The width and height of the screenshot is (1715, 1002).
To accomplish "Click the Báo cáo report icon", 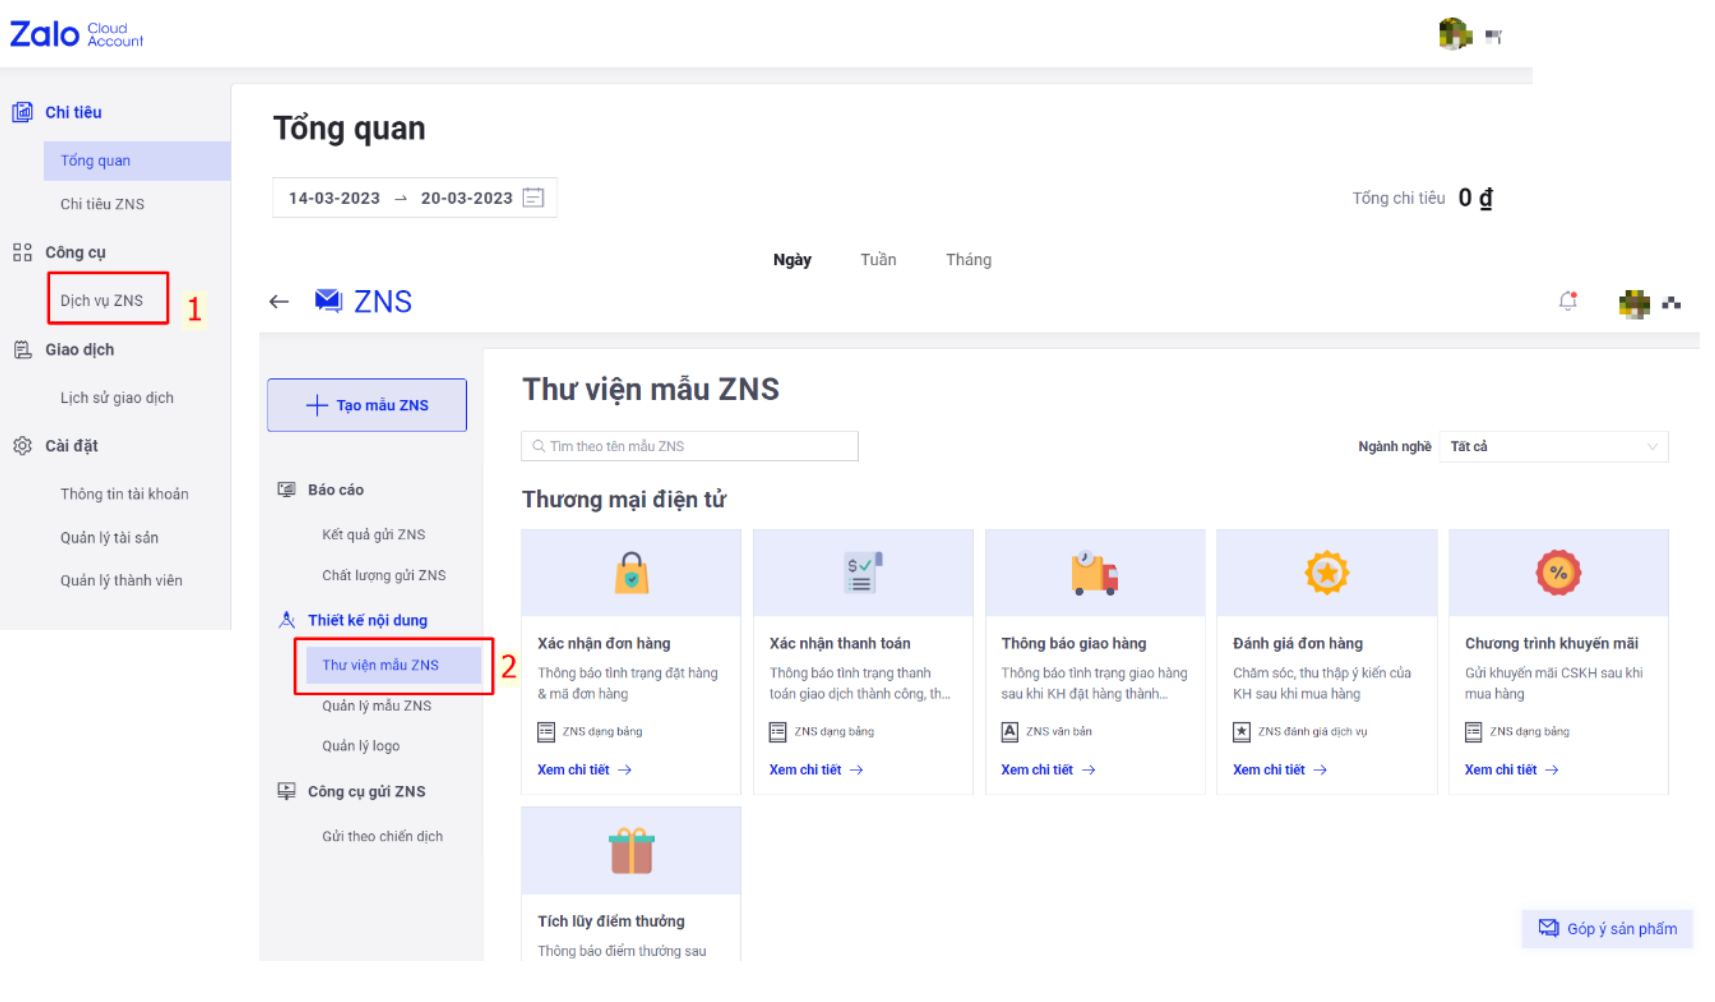I will [287, 490].
